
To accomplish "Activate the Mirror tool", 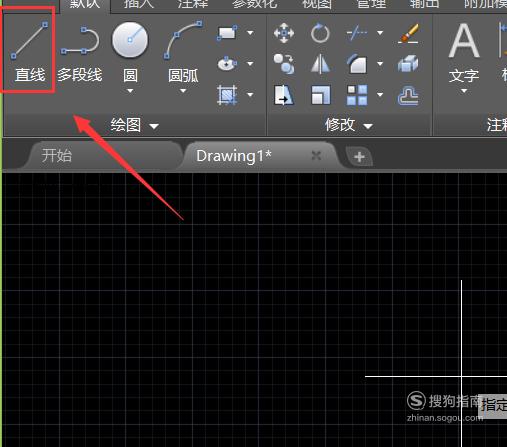I will pyautogui.click(x=320, y=64).
